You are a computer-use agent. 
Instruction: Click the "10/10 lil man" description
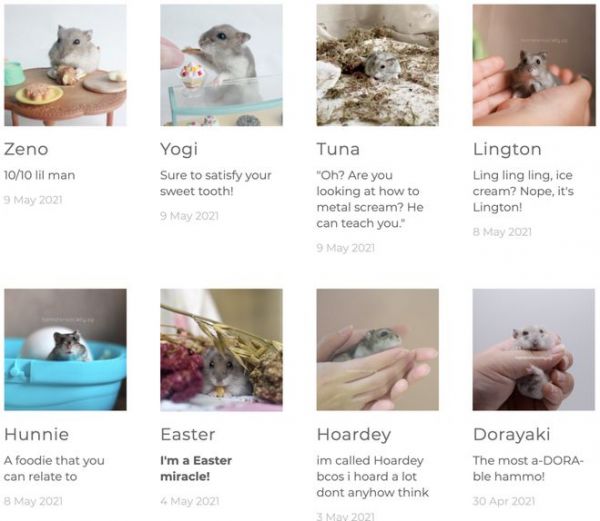pos(39,175)
